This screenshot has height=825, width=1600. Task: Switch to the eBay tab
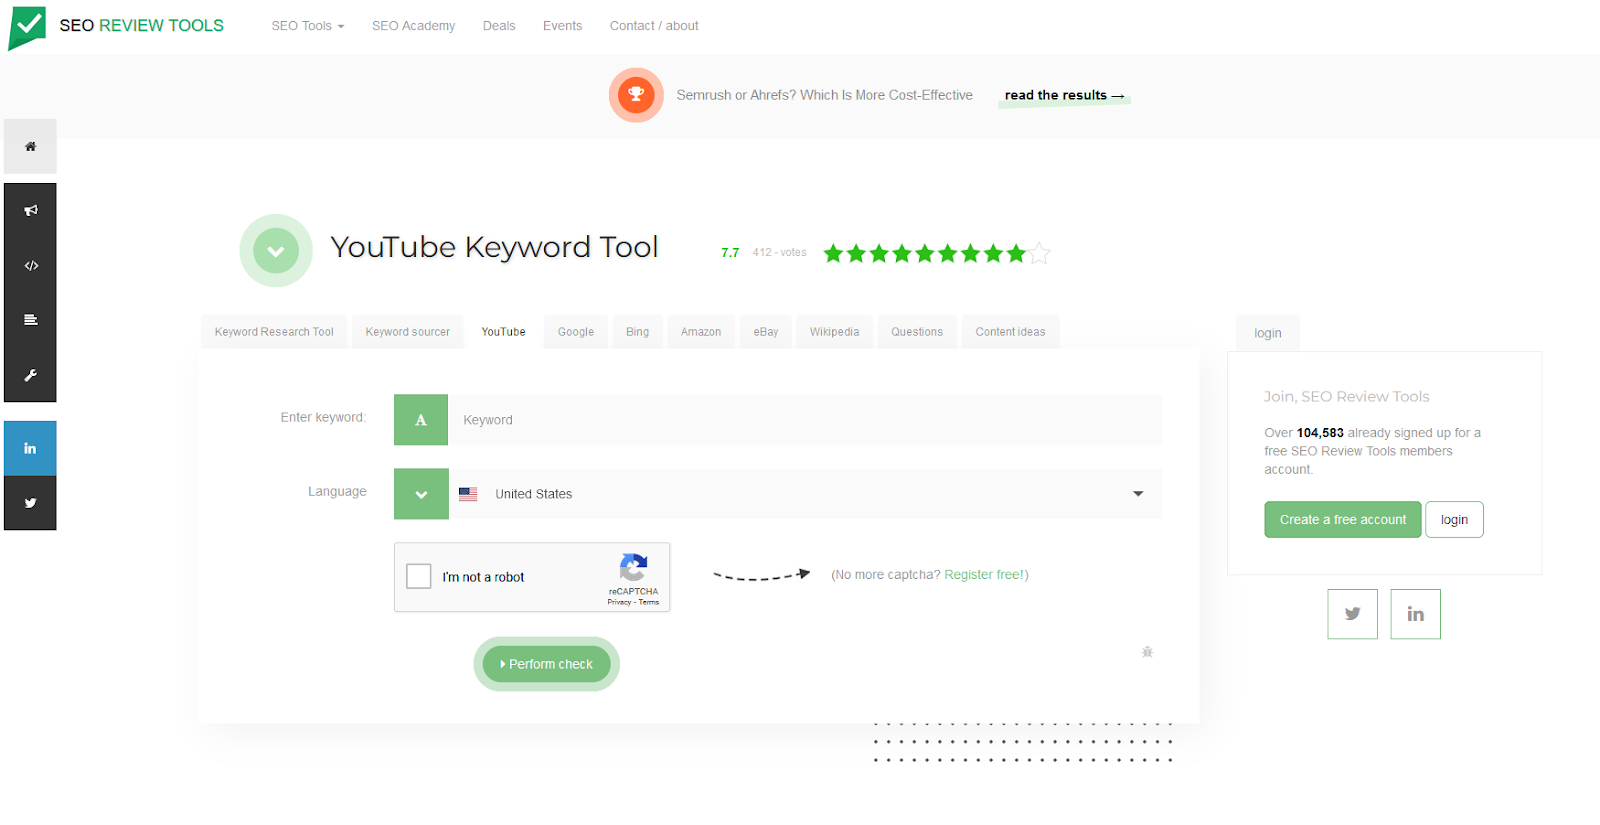[x=766, y=332]
